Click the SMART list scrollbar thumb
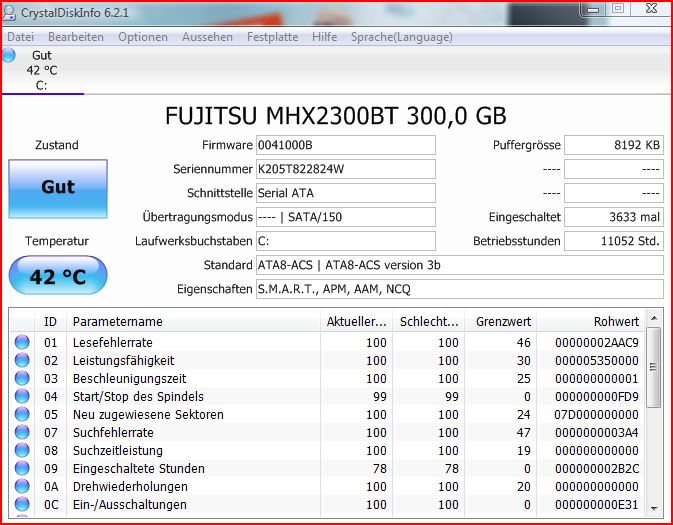The height and width of the screenshot is (525, 673). (653, 367)
